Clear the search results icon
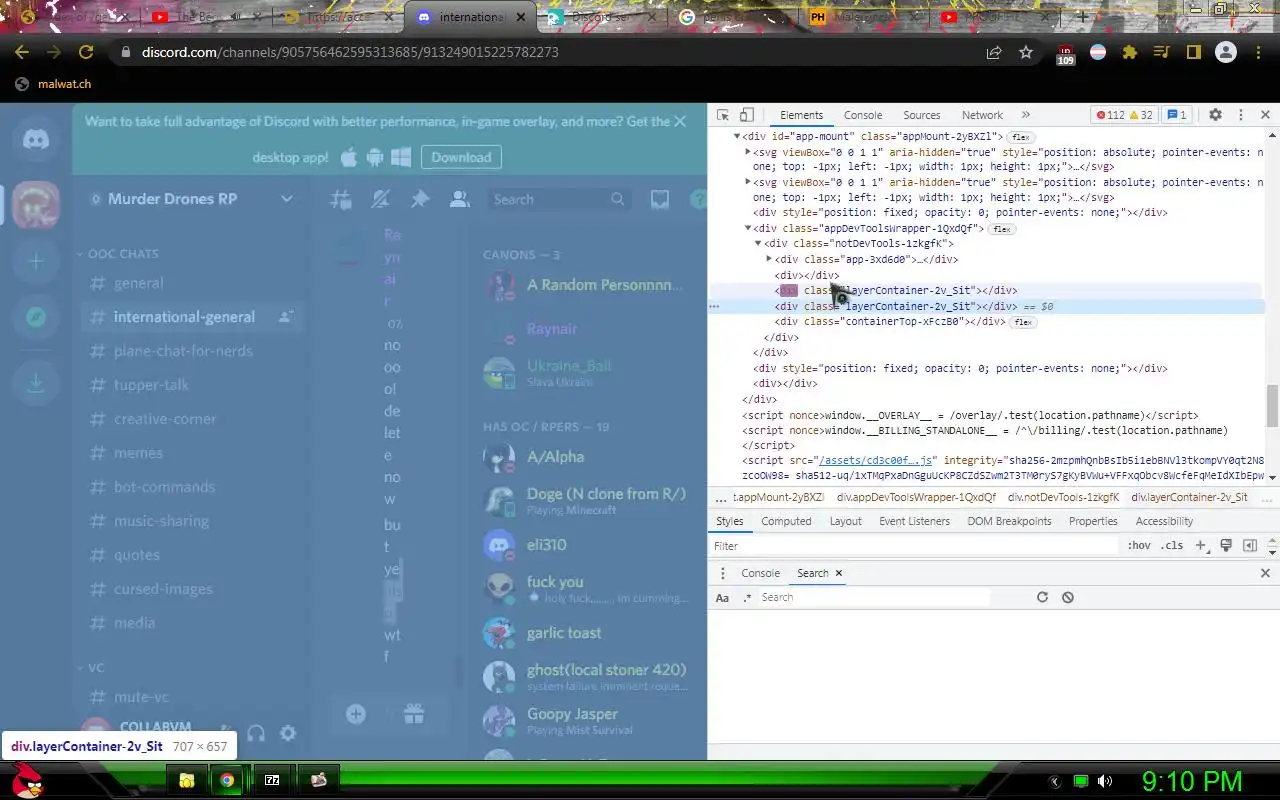Screen dimensions: 1280x800 1067,597
